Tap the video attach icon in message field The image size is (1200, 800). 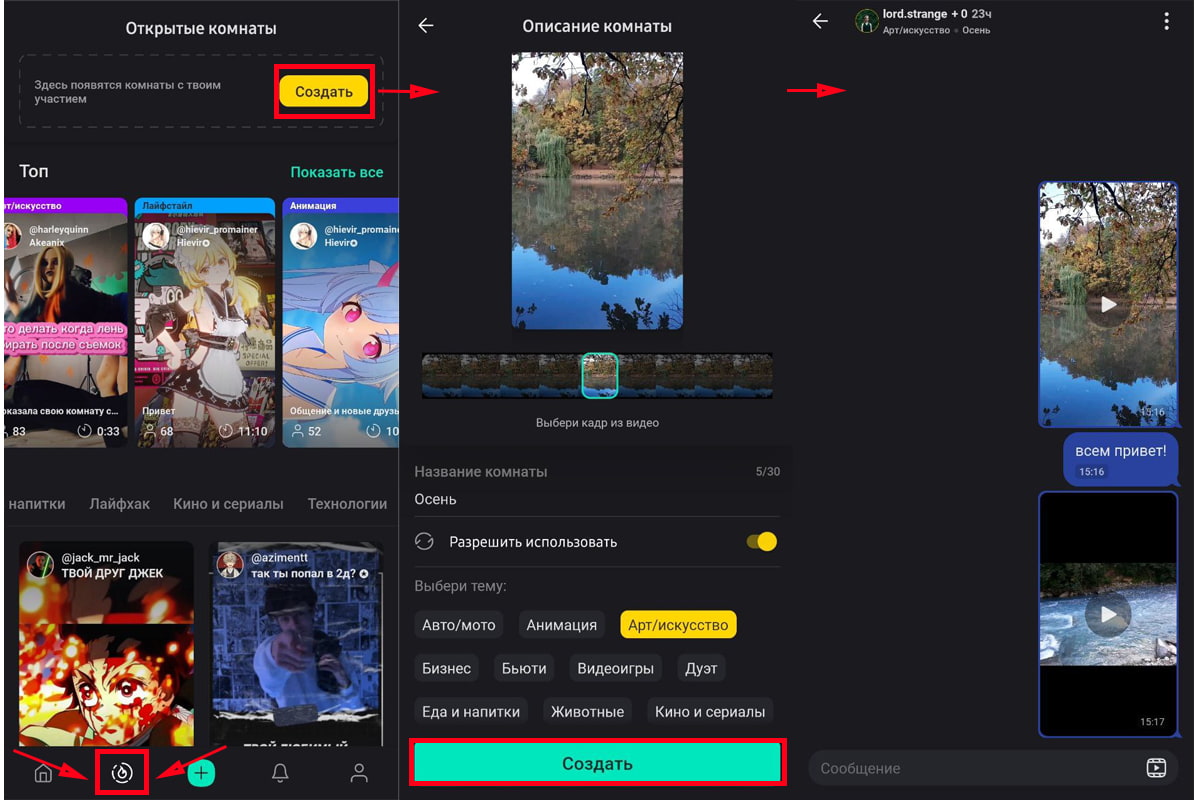pos(1156,768)
